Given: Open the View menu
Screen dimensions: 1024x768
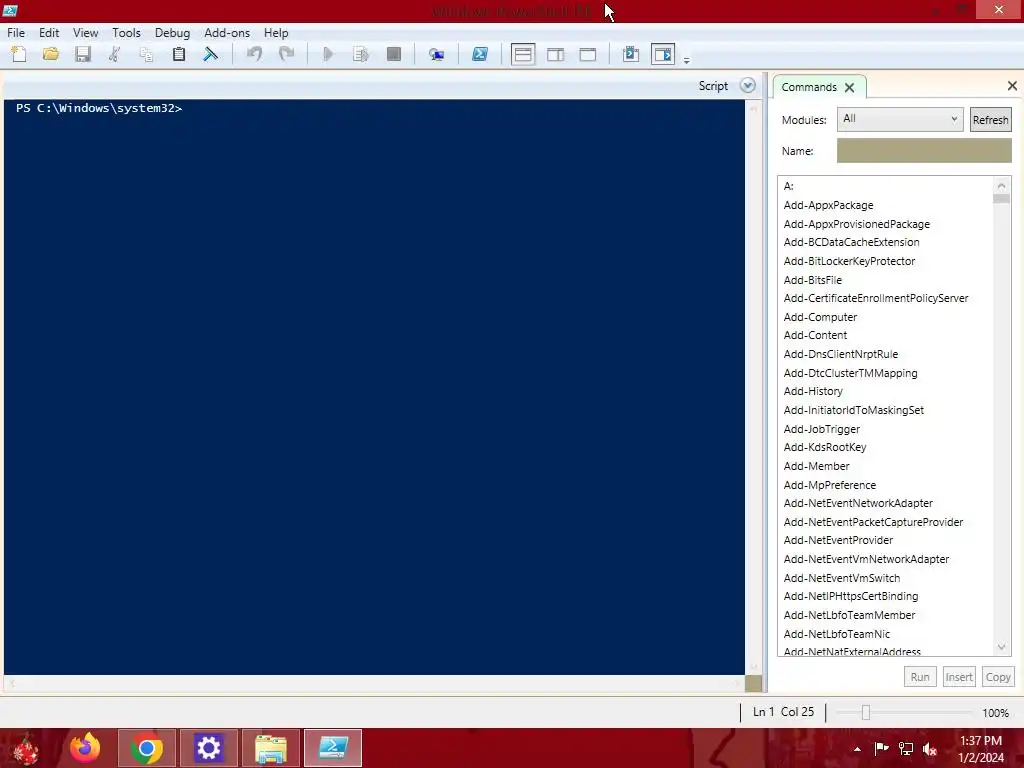Looking at the screenshot, I should (x=86, y=33).
